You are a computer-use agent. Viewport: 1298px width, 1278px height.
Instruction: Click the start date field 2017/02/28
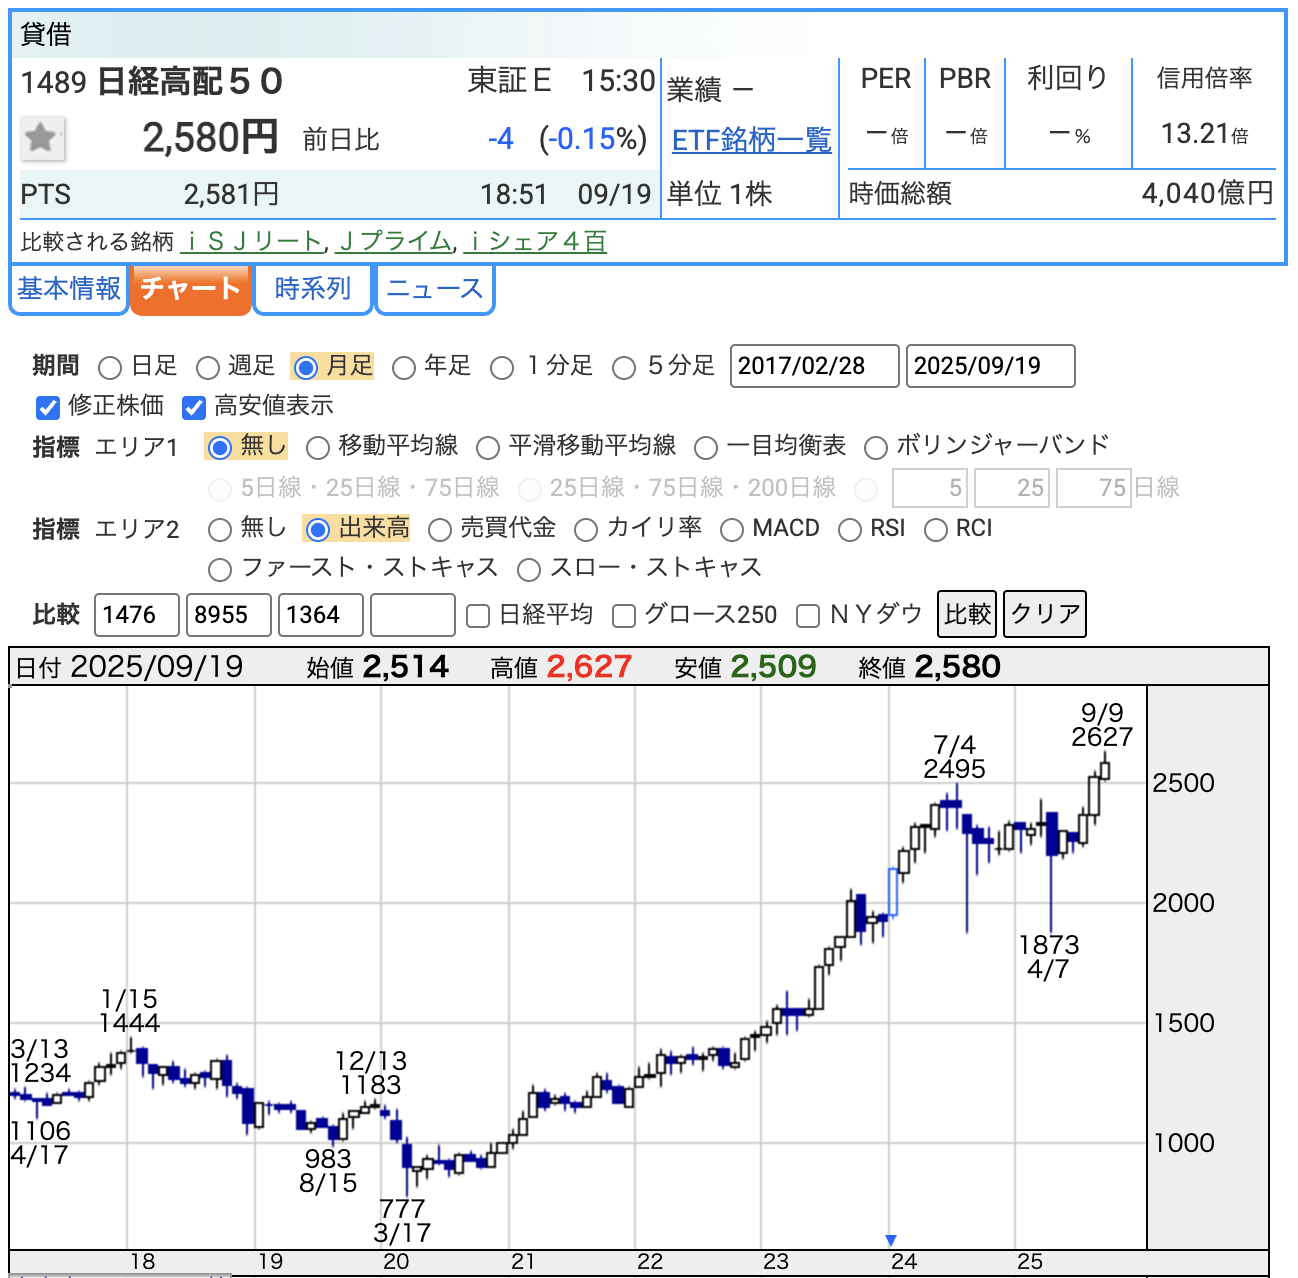point(814,366)
